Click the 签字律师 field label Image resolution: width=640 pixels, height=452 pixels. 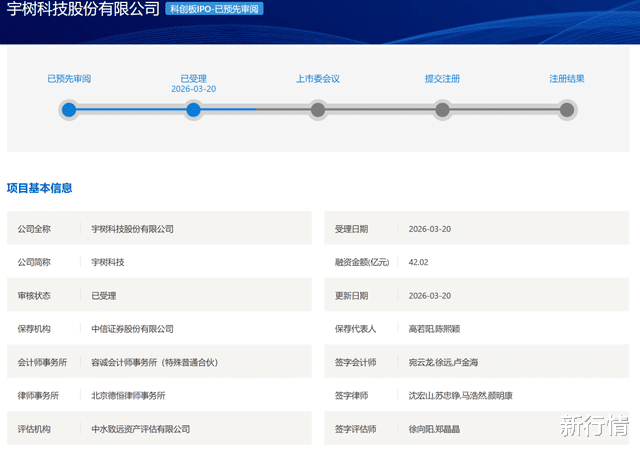[351, 395]
